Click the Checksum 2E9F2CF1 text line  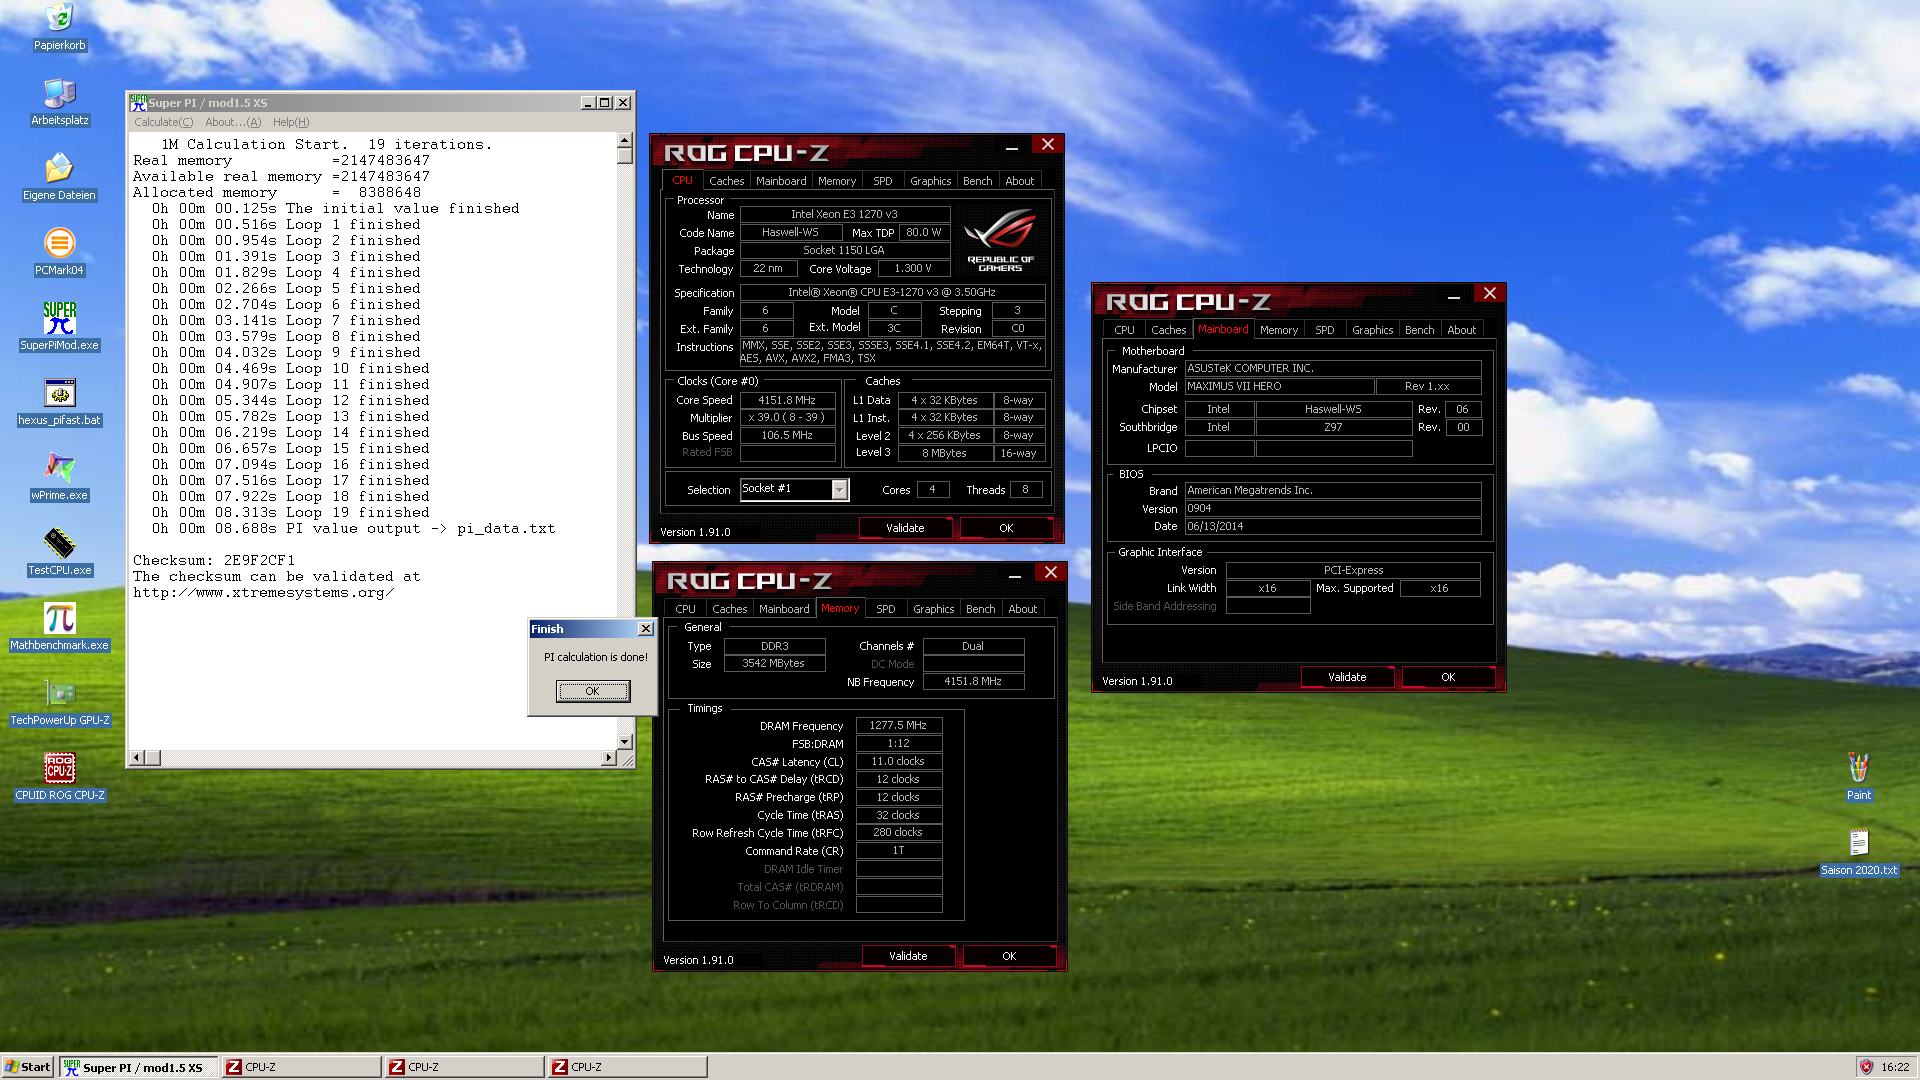pyautogui.click(x=214, y=561)
